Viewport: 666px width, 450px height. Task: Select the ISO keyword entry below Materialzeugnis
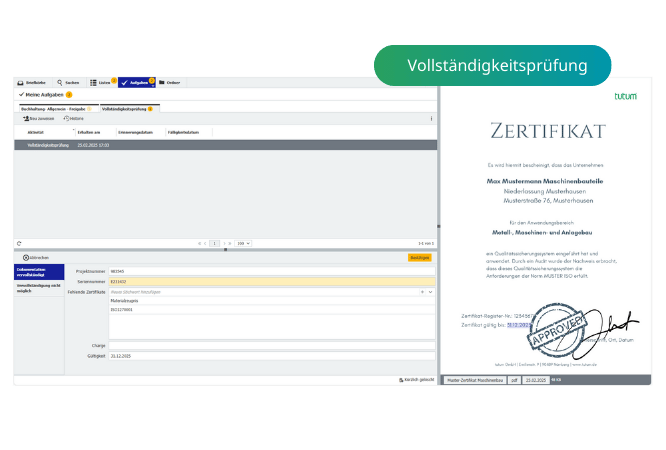[x=272, y=310]
